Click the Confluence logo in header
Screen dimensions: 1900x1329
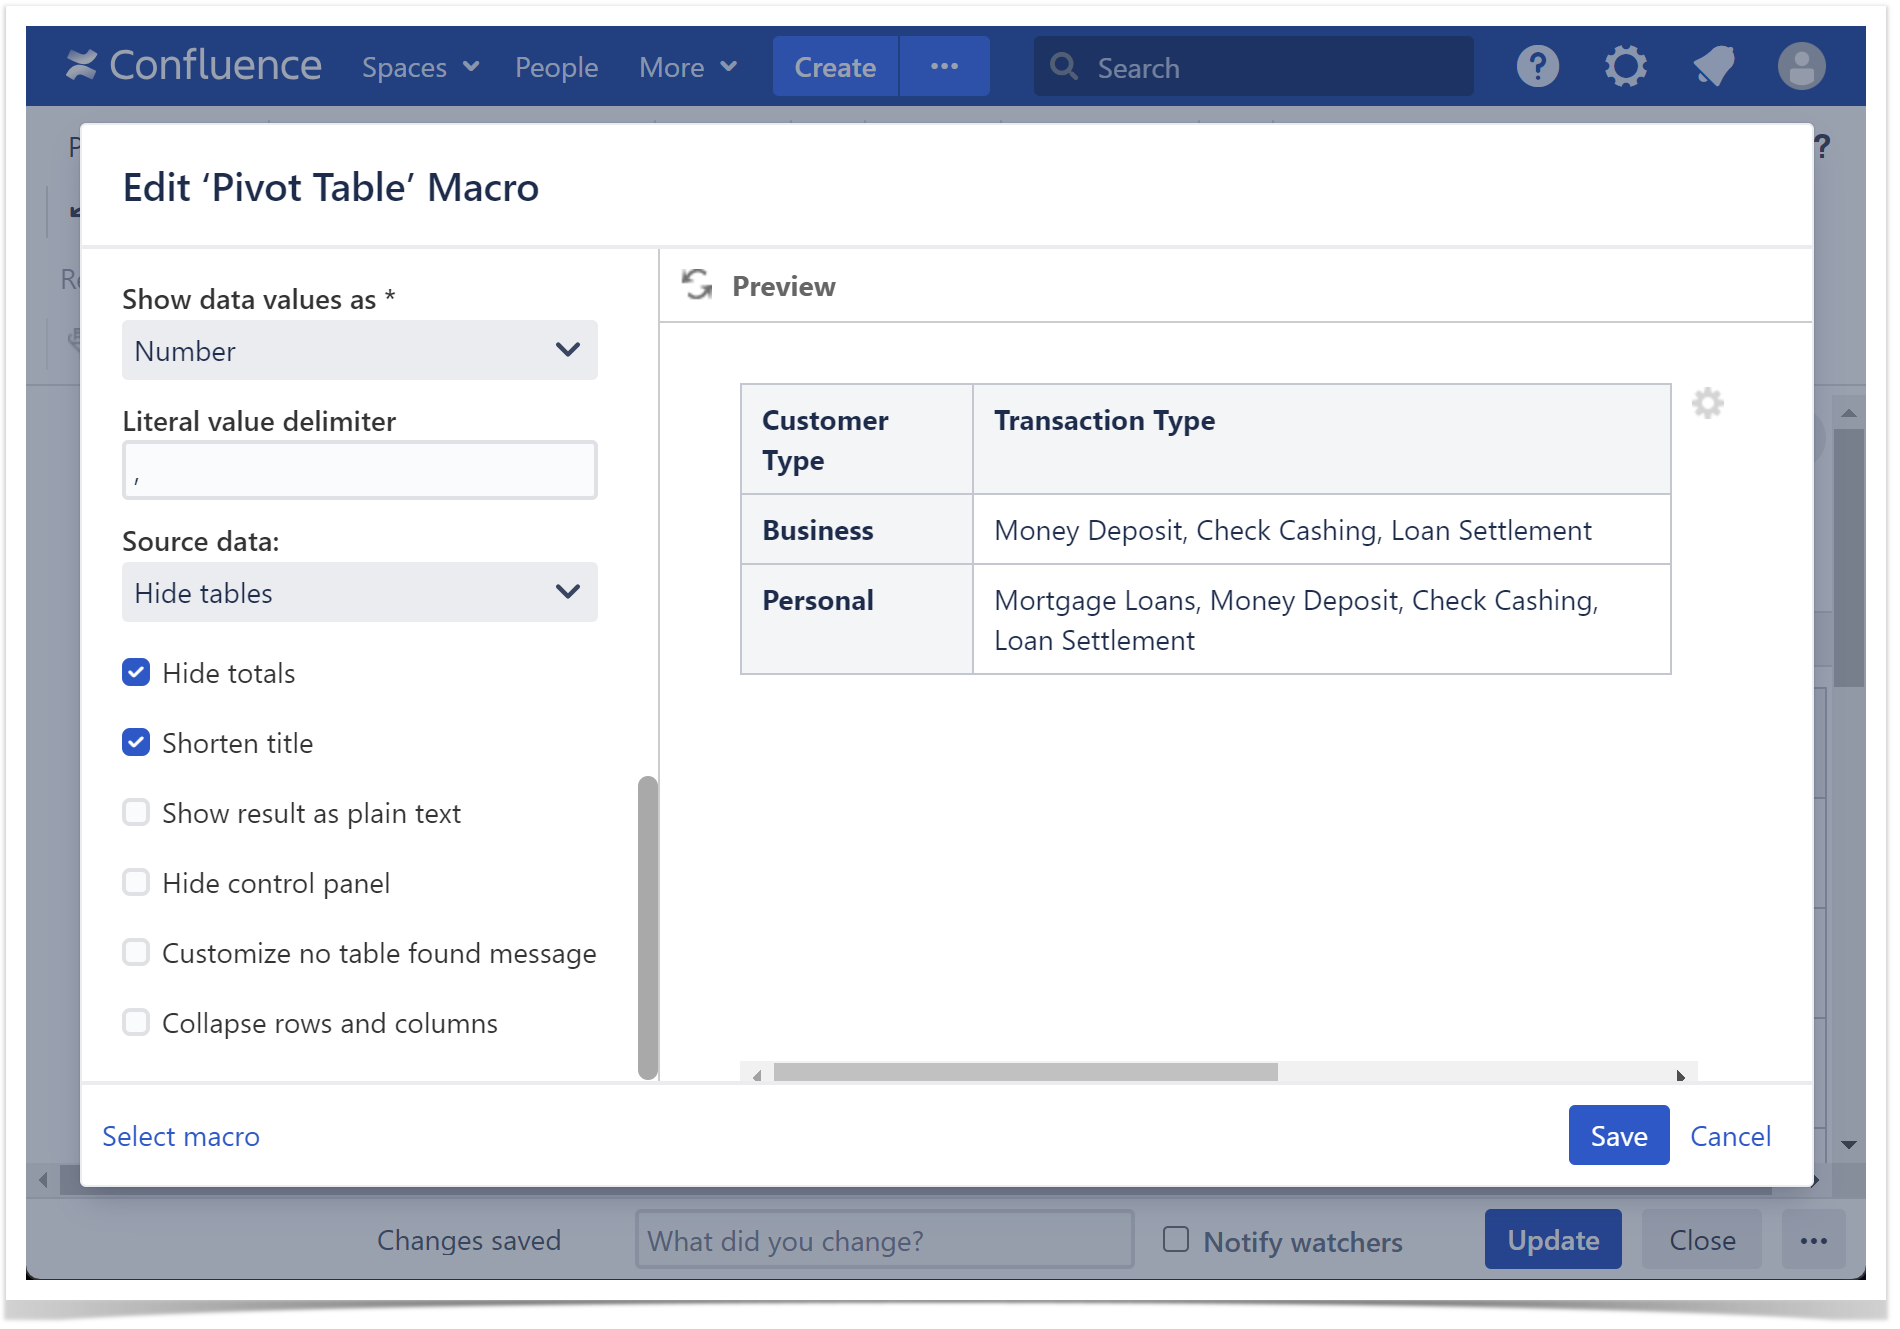193,66
